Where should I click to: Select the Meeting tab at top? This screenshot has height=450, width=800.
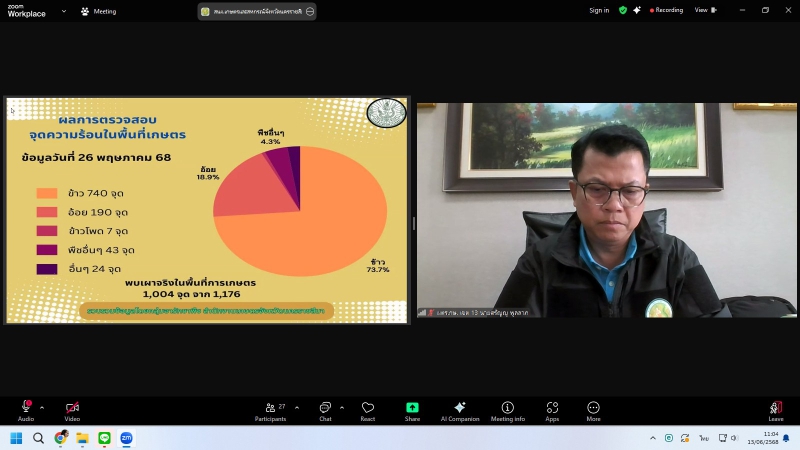99,11
